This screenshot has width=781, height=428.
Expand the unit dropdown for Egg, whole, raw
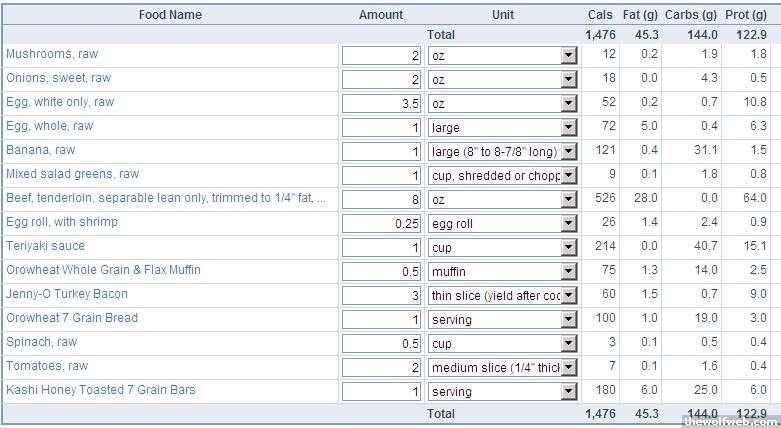coord(568,128)
